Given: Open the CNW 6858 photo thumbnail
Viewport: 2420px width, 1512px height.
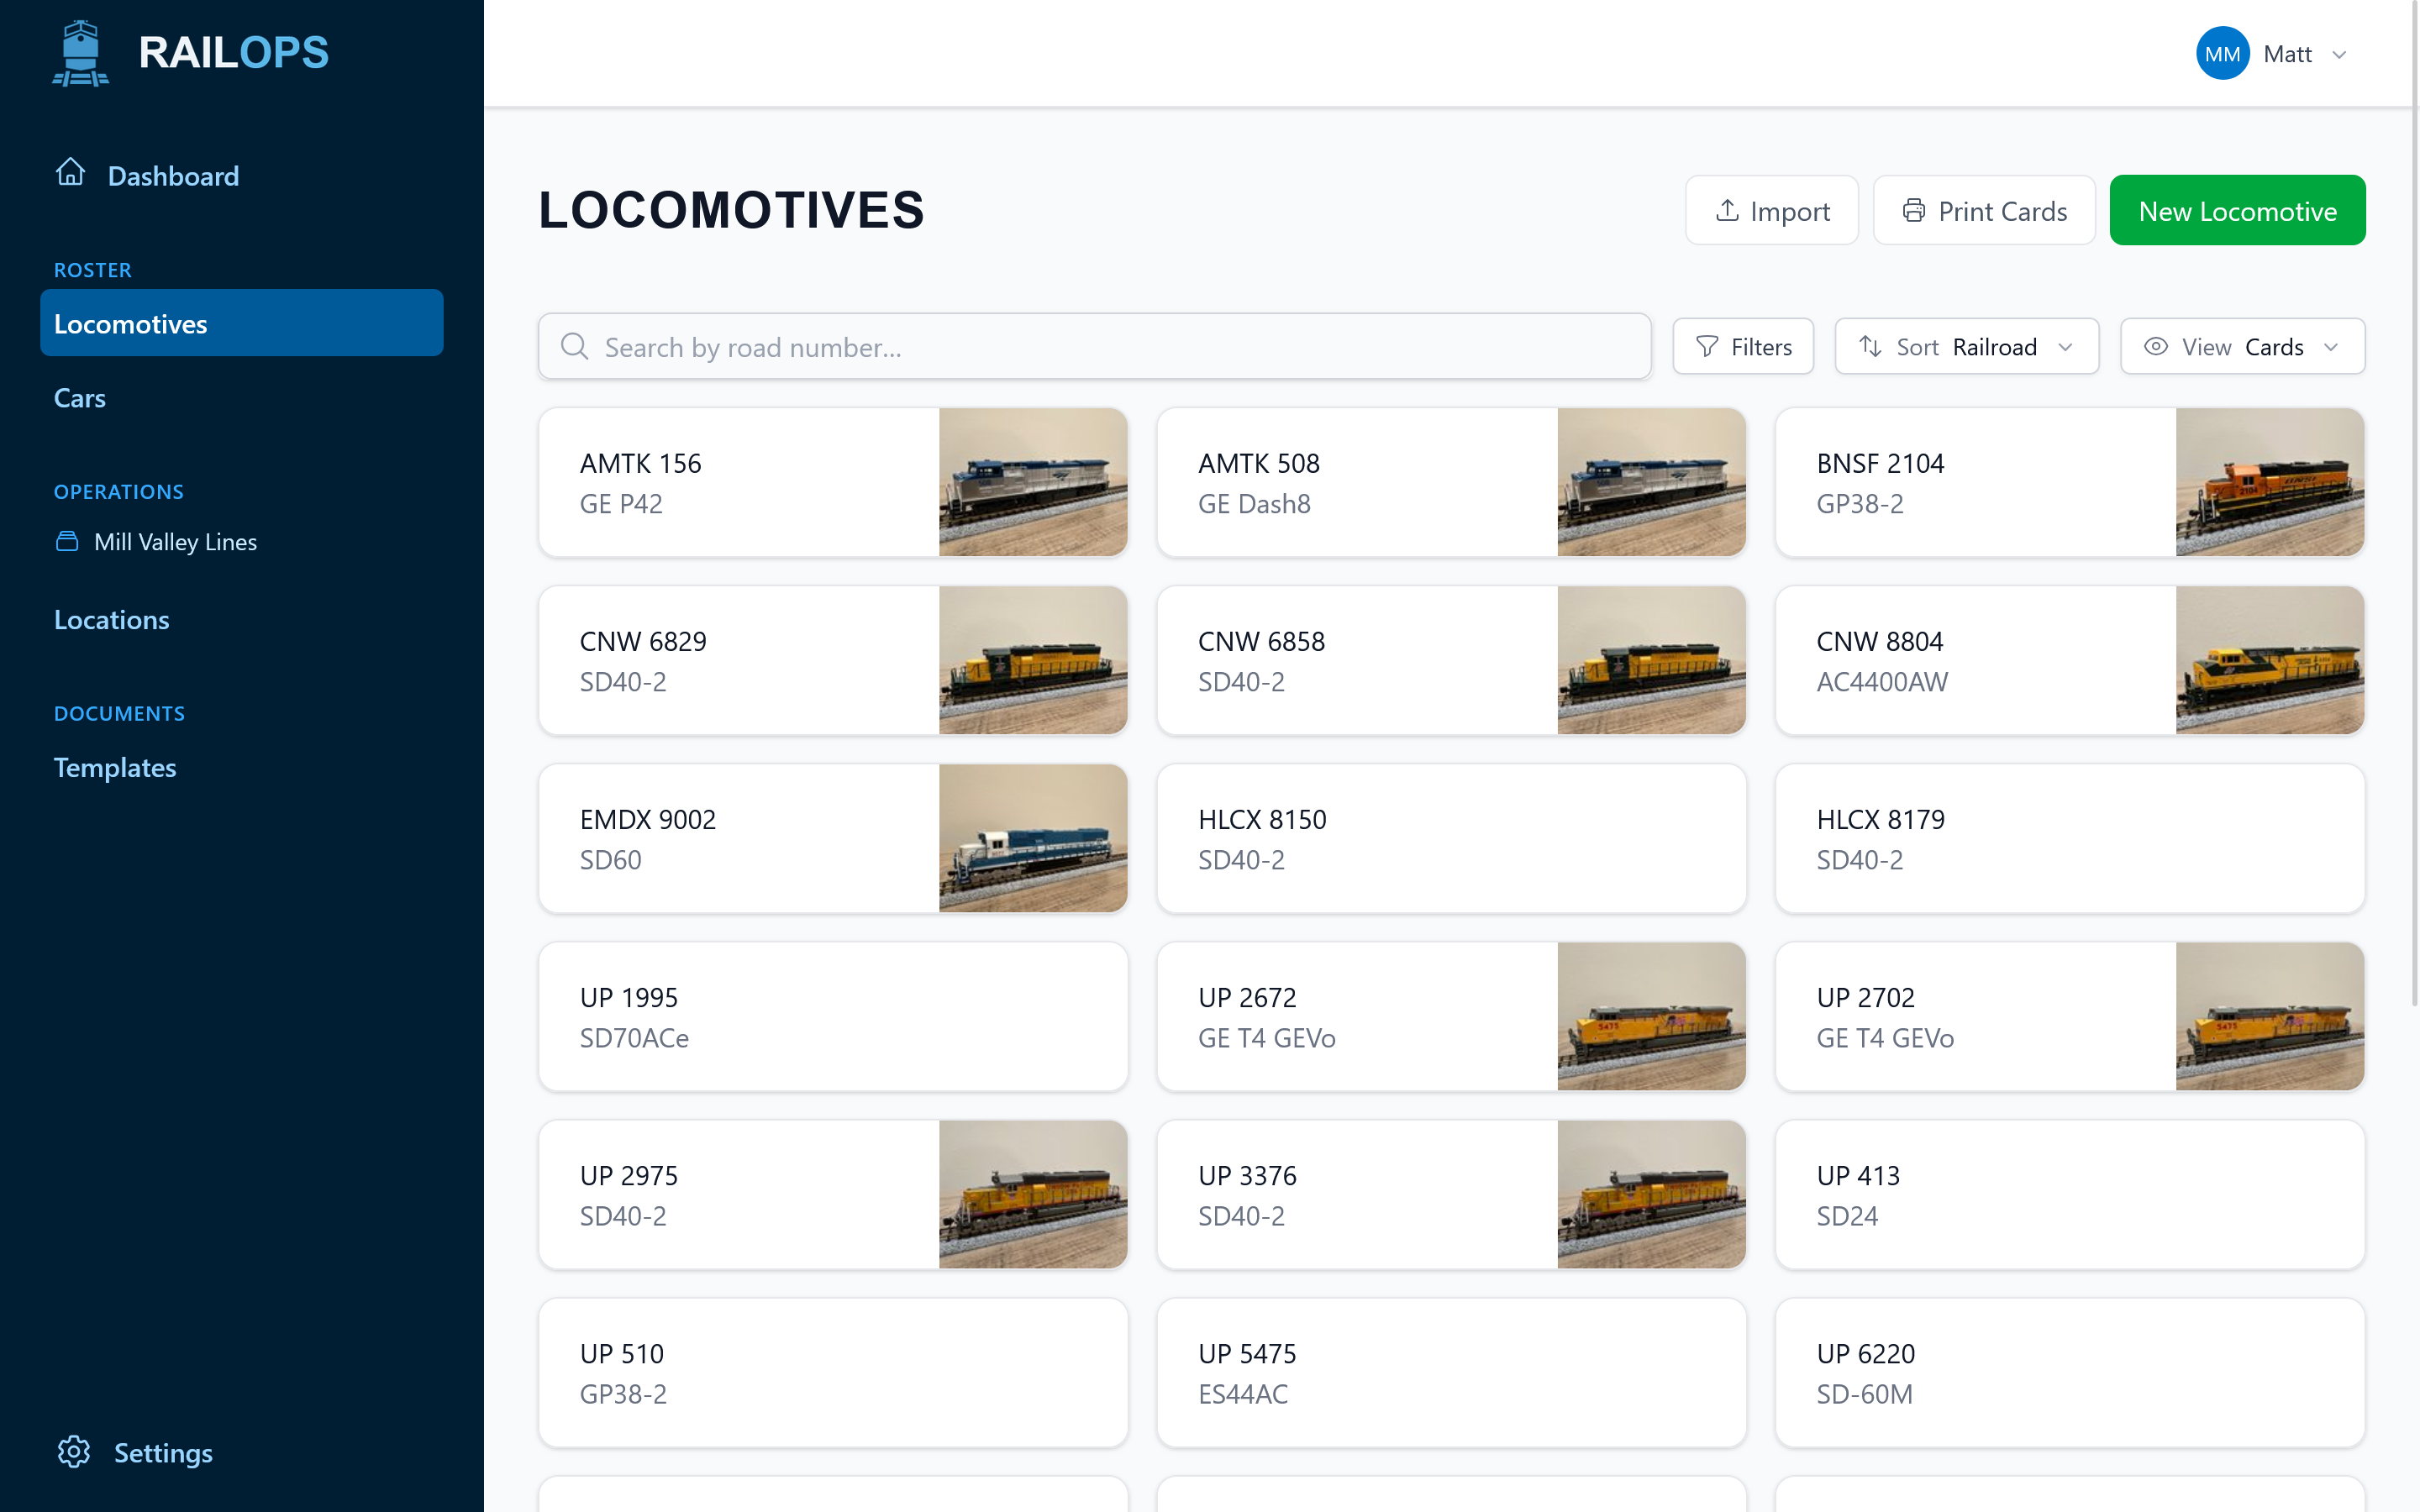Looking at the screenshot, I should click(1651, 660).
